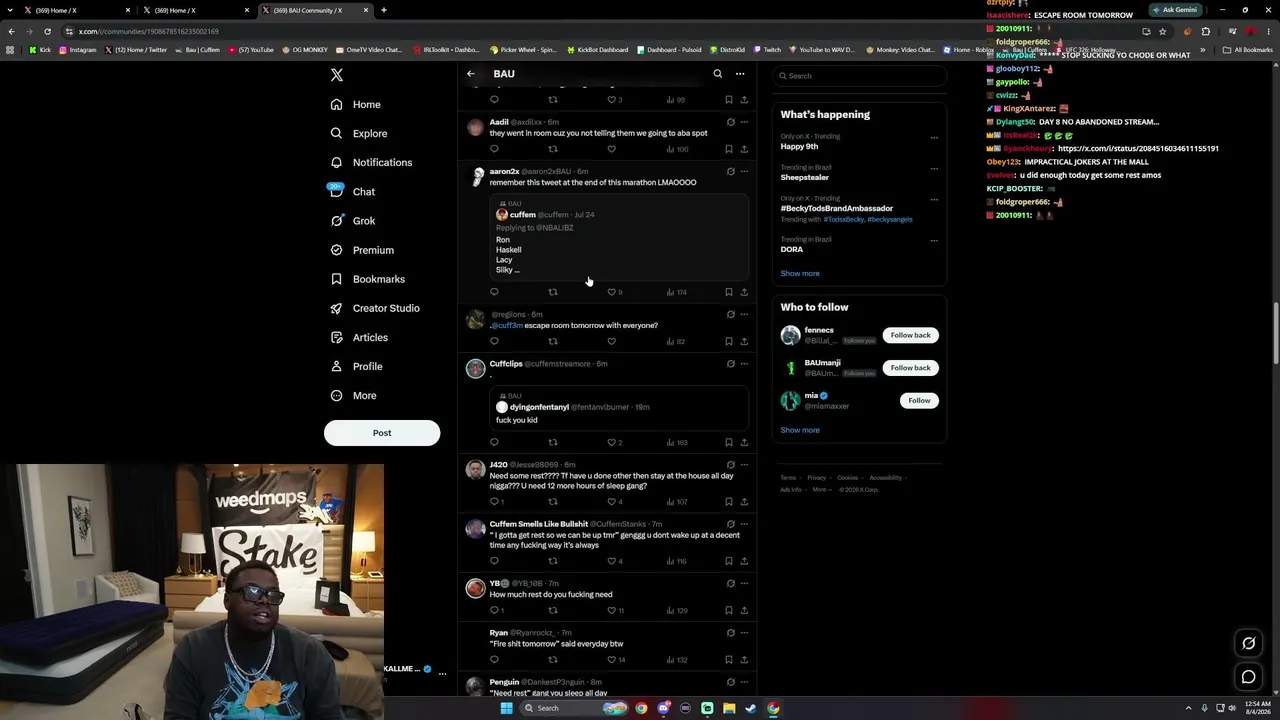Bookmark the Cuffclips post
This screenshot has width=1280, height=720.
[728, 442]
